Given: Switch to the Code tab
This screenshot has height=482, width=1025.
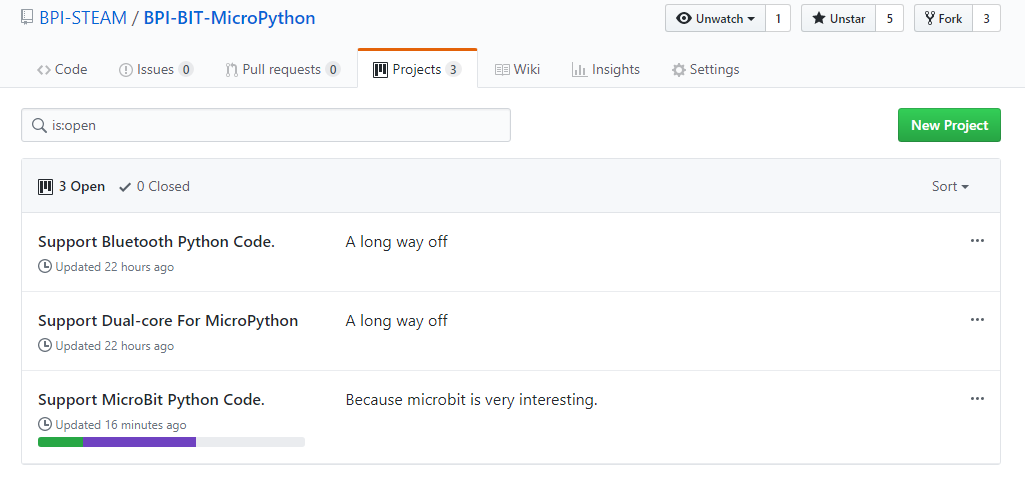Looking at the screenshot, I should [62, 69].
